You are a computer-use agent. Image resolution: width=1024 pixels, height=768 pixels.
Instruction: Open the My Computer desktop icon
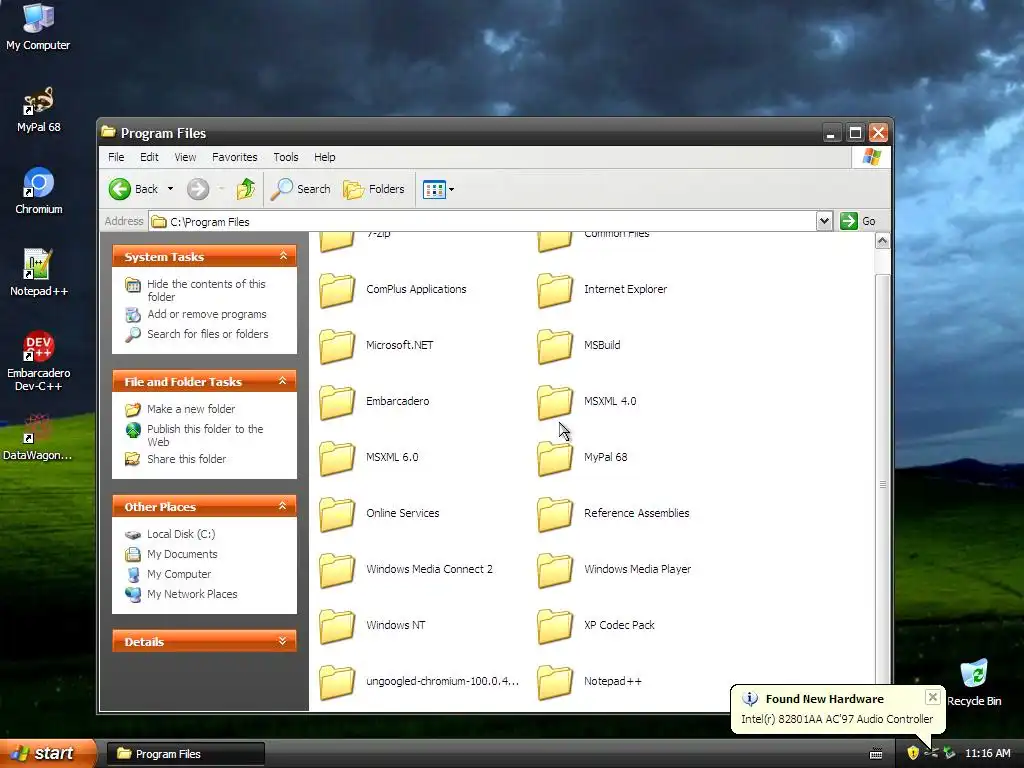coord(38,27)
